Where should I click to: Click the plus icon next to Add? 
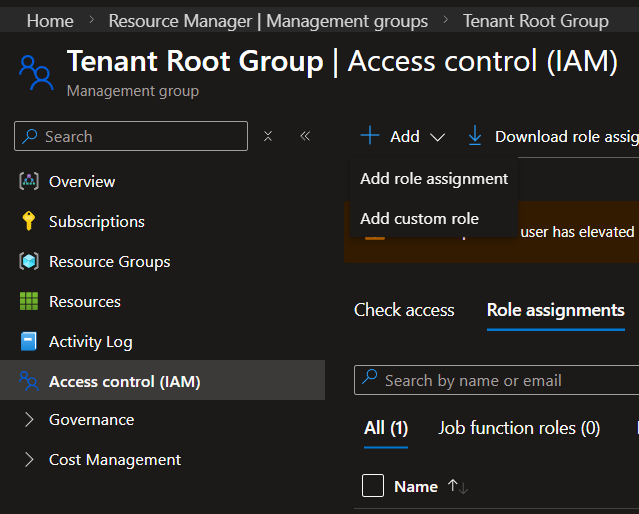point(370,136)
